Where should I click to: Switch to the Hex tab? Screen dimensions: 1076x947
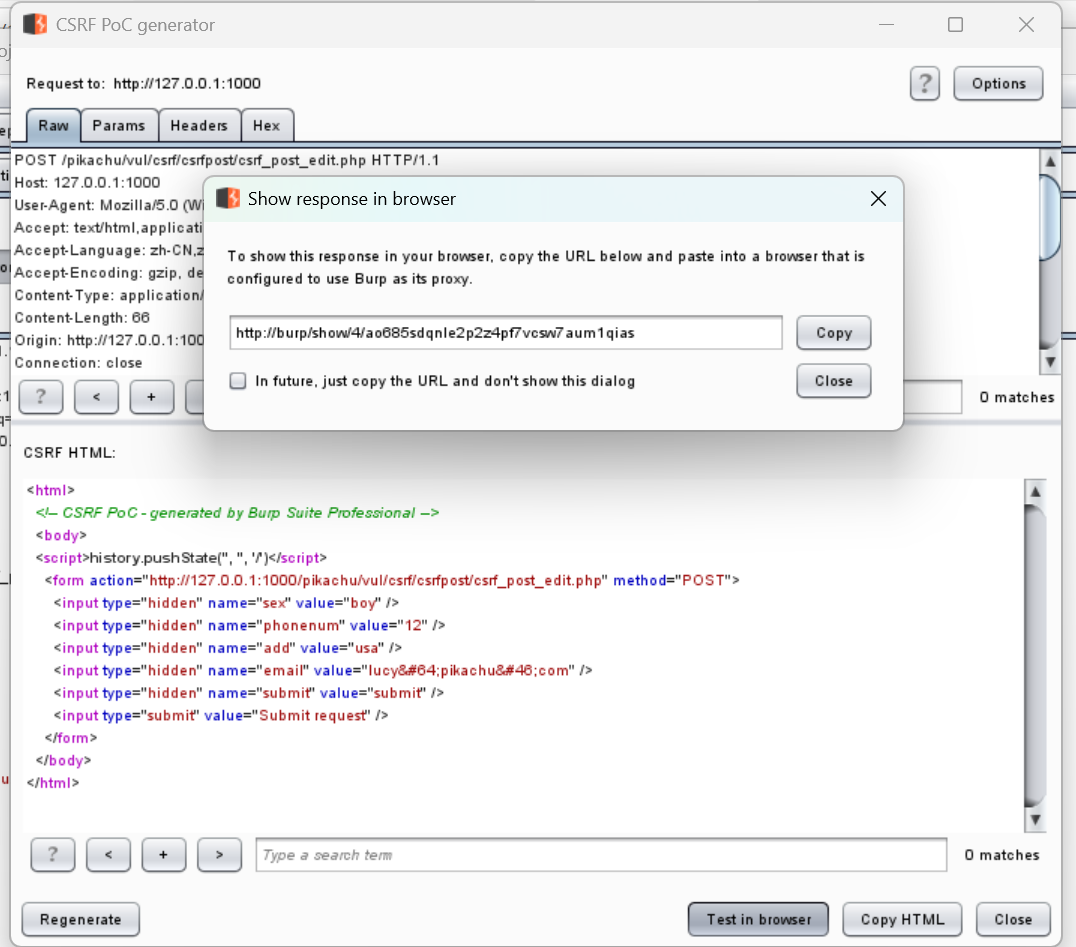pyautogui.click(x=267, y=126)
